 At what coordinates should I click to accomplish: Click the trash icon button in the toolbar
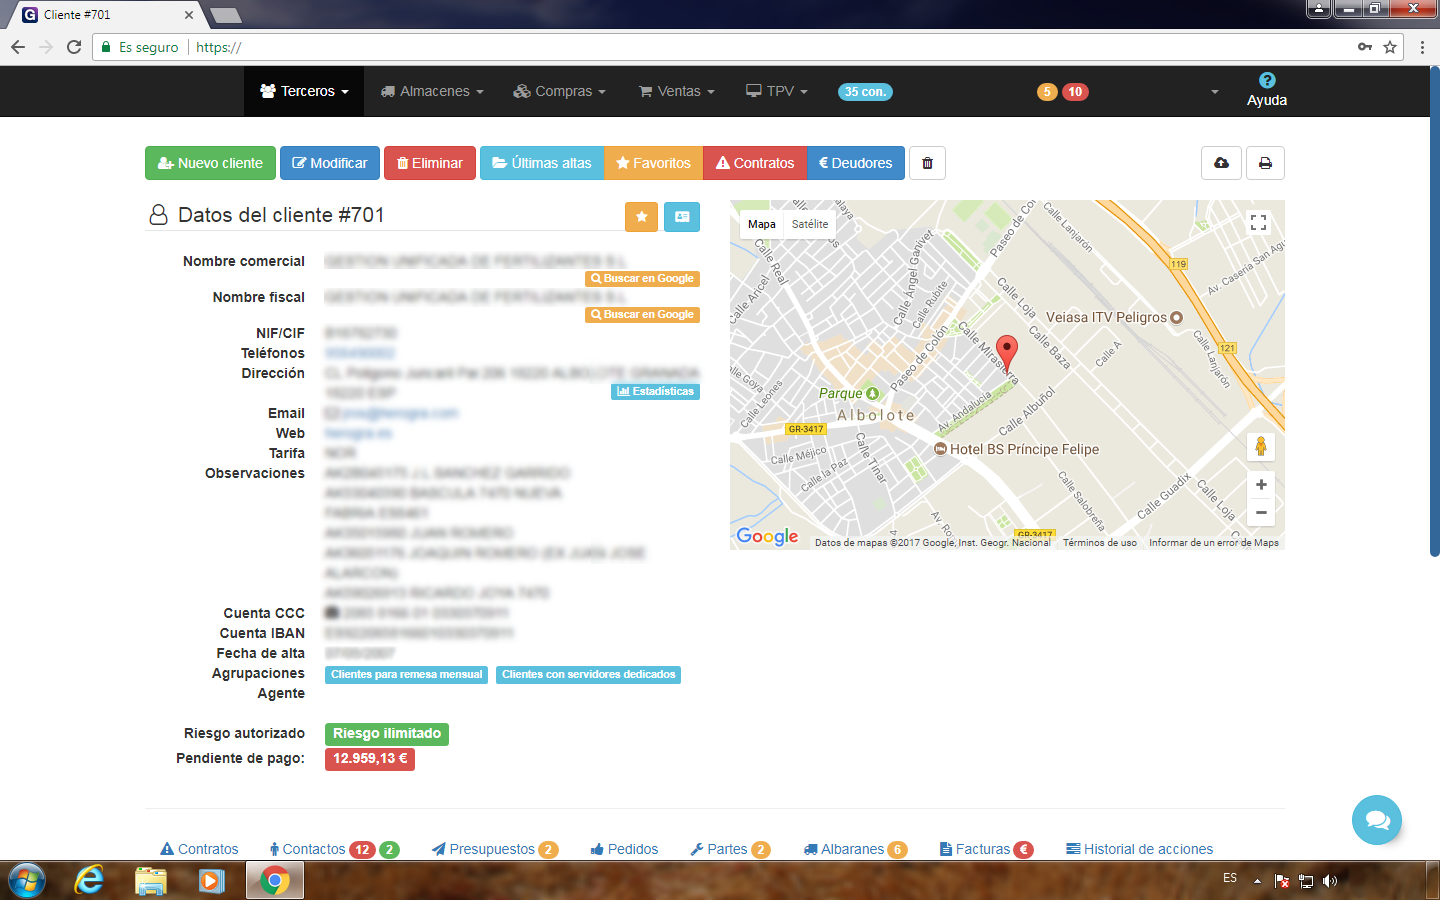[927, 163]
